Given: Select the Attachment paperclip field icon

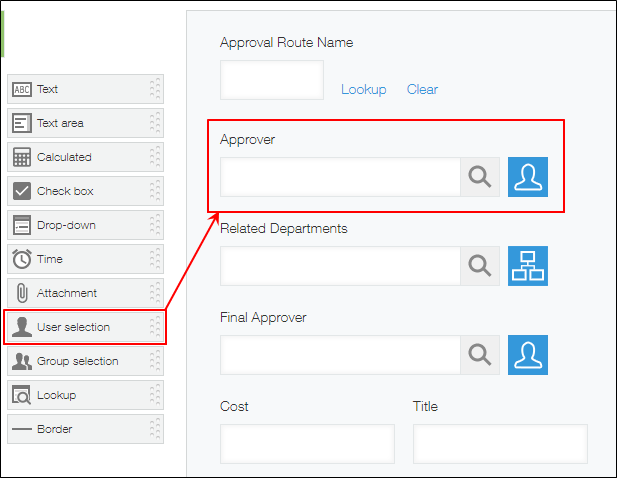Looking at the screenshot, I should pyautogui.click(x=21, y=293).
